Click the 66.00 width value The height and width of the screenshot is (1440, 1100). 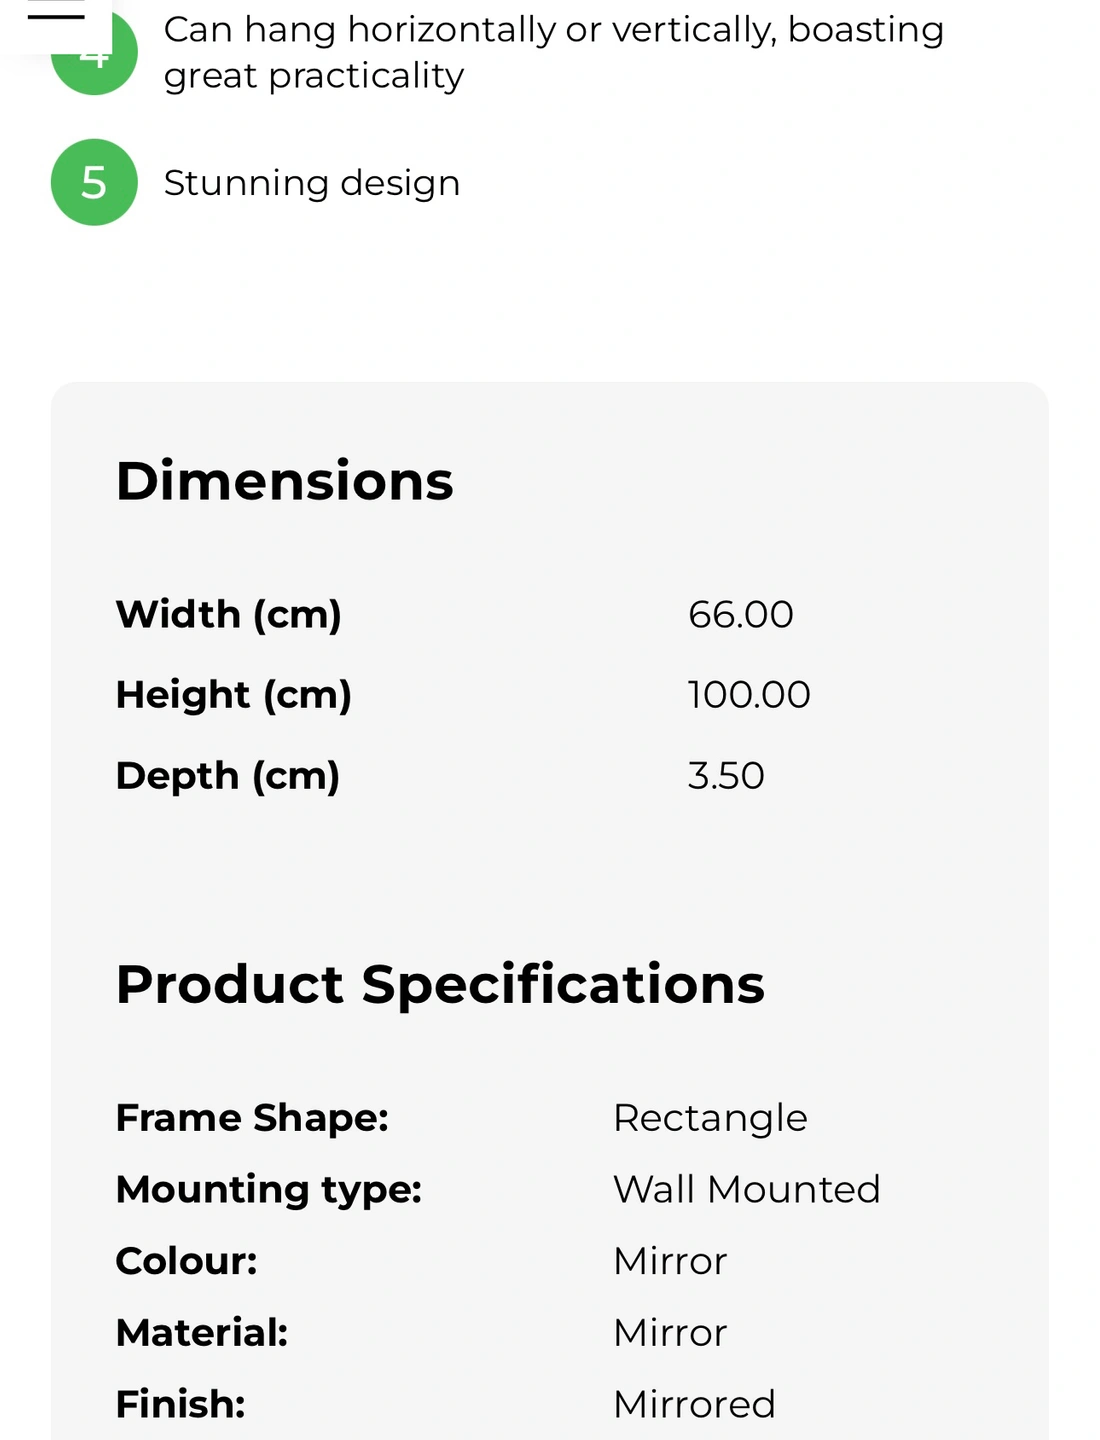tap(741, 614)
